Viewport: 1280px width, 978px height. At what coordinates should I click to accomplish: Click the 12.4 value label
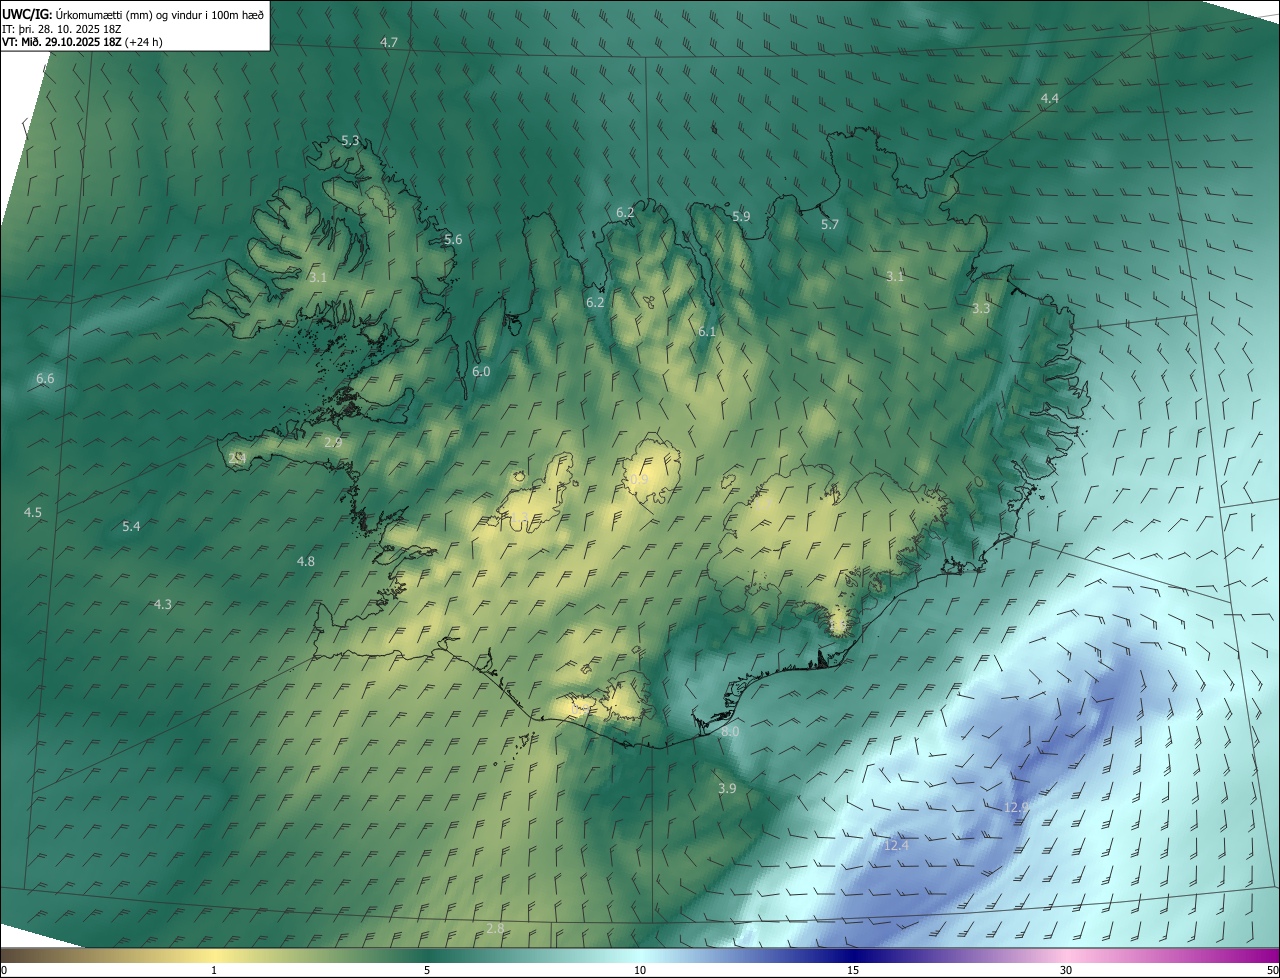click(x=896, y=845)
